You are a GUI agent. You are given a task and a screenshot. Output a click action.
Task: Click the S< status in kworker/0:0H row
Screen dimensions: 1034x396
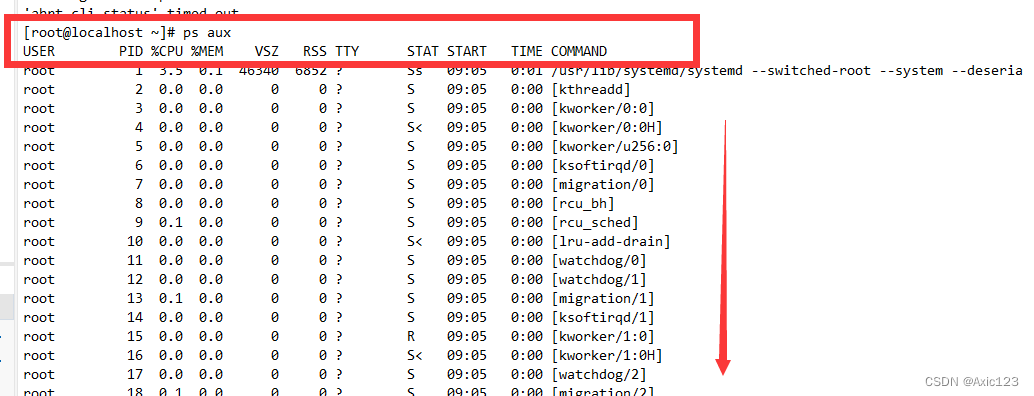[415, 128]
